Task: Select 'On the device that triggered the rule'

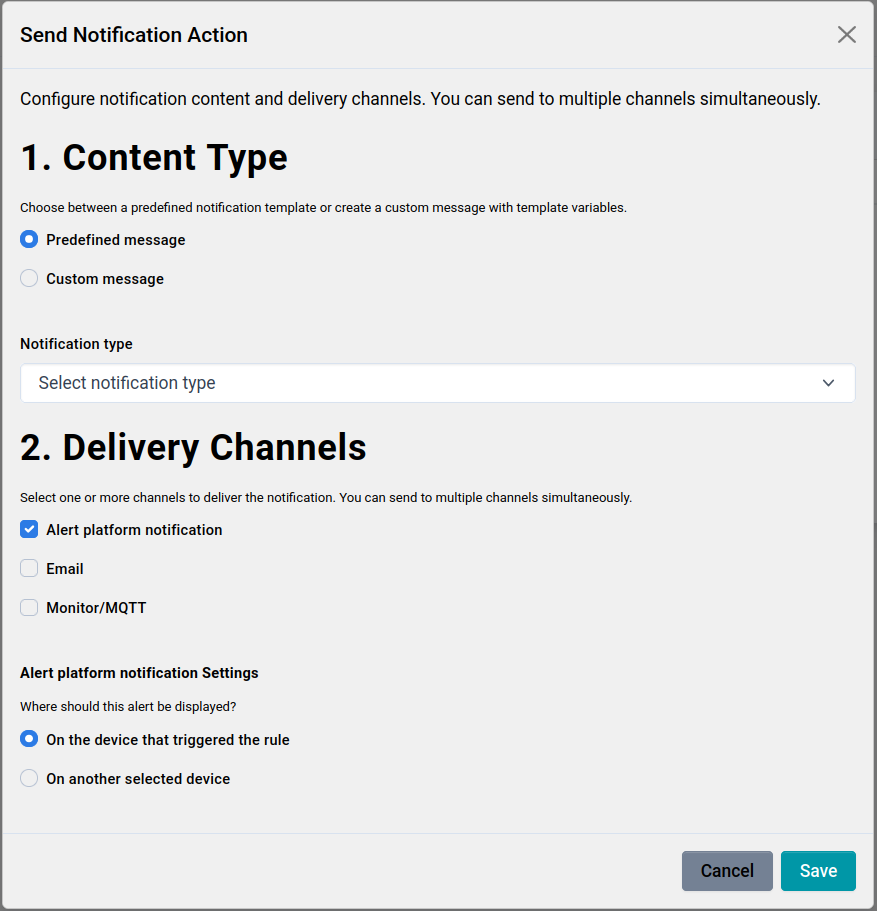Action: tap(30, 740)
